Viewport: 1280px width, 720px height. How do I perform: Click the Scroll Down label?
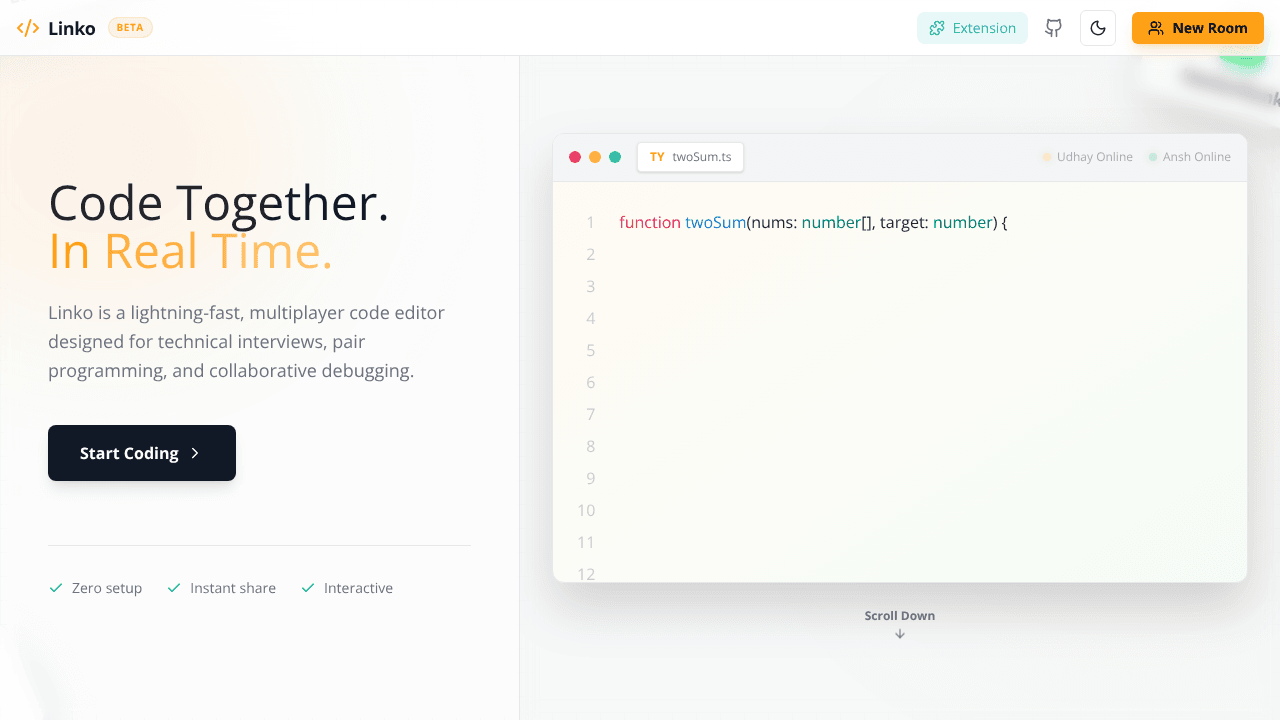pyautogui.click(x=900, y=616)
